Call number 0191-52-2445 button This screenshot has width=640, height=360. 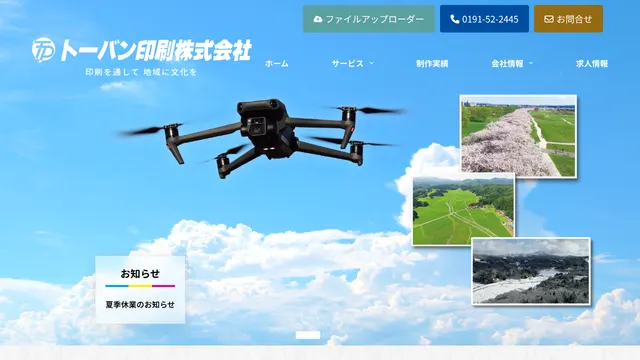click(x=484, y=19)
